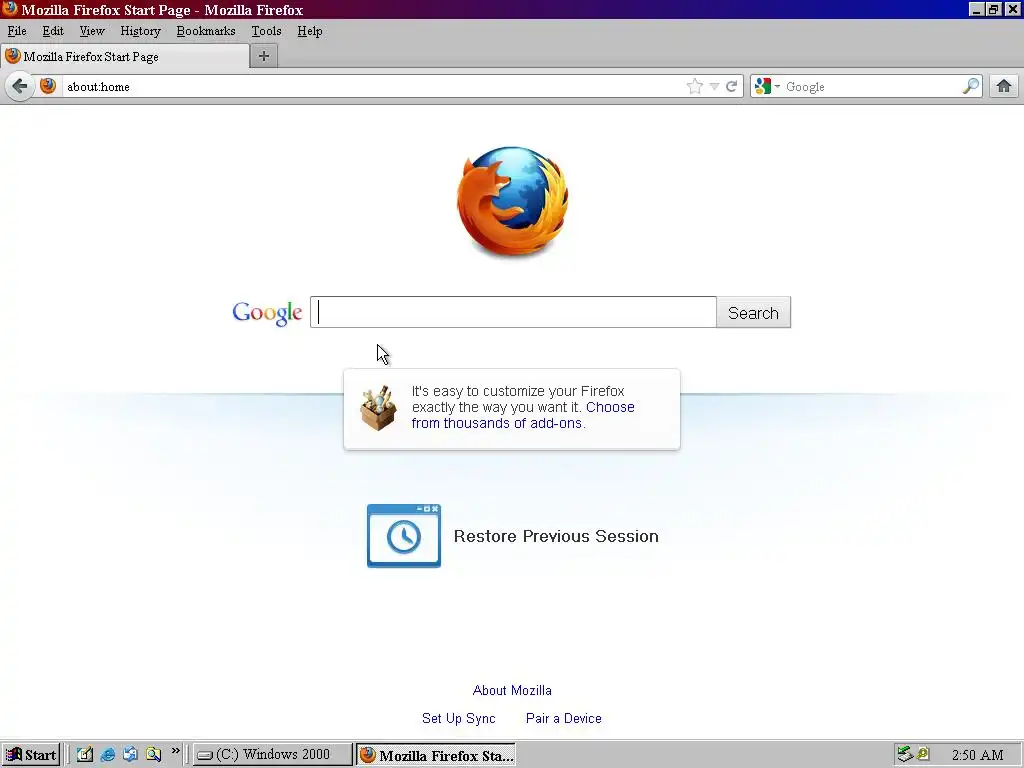Go back with the back arrow button
This screenshot has height=768, width=1024.
(x=20, y=86)
